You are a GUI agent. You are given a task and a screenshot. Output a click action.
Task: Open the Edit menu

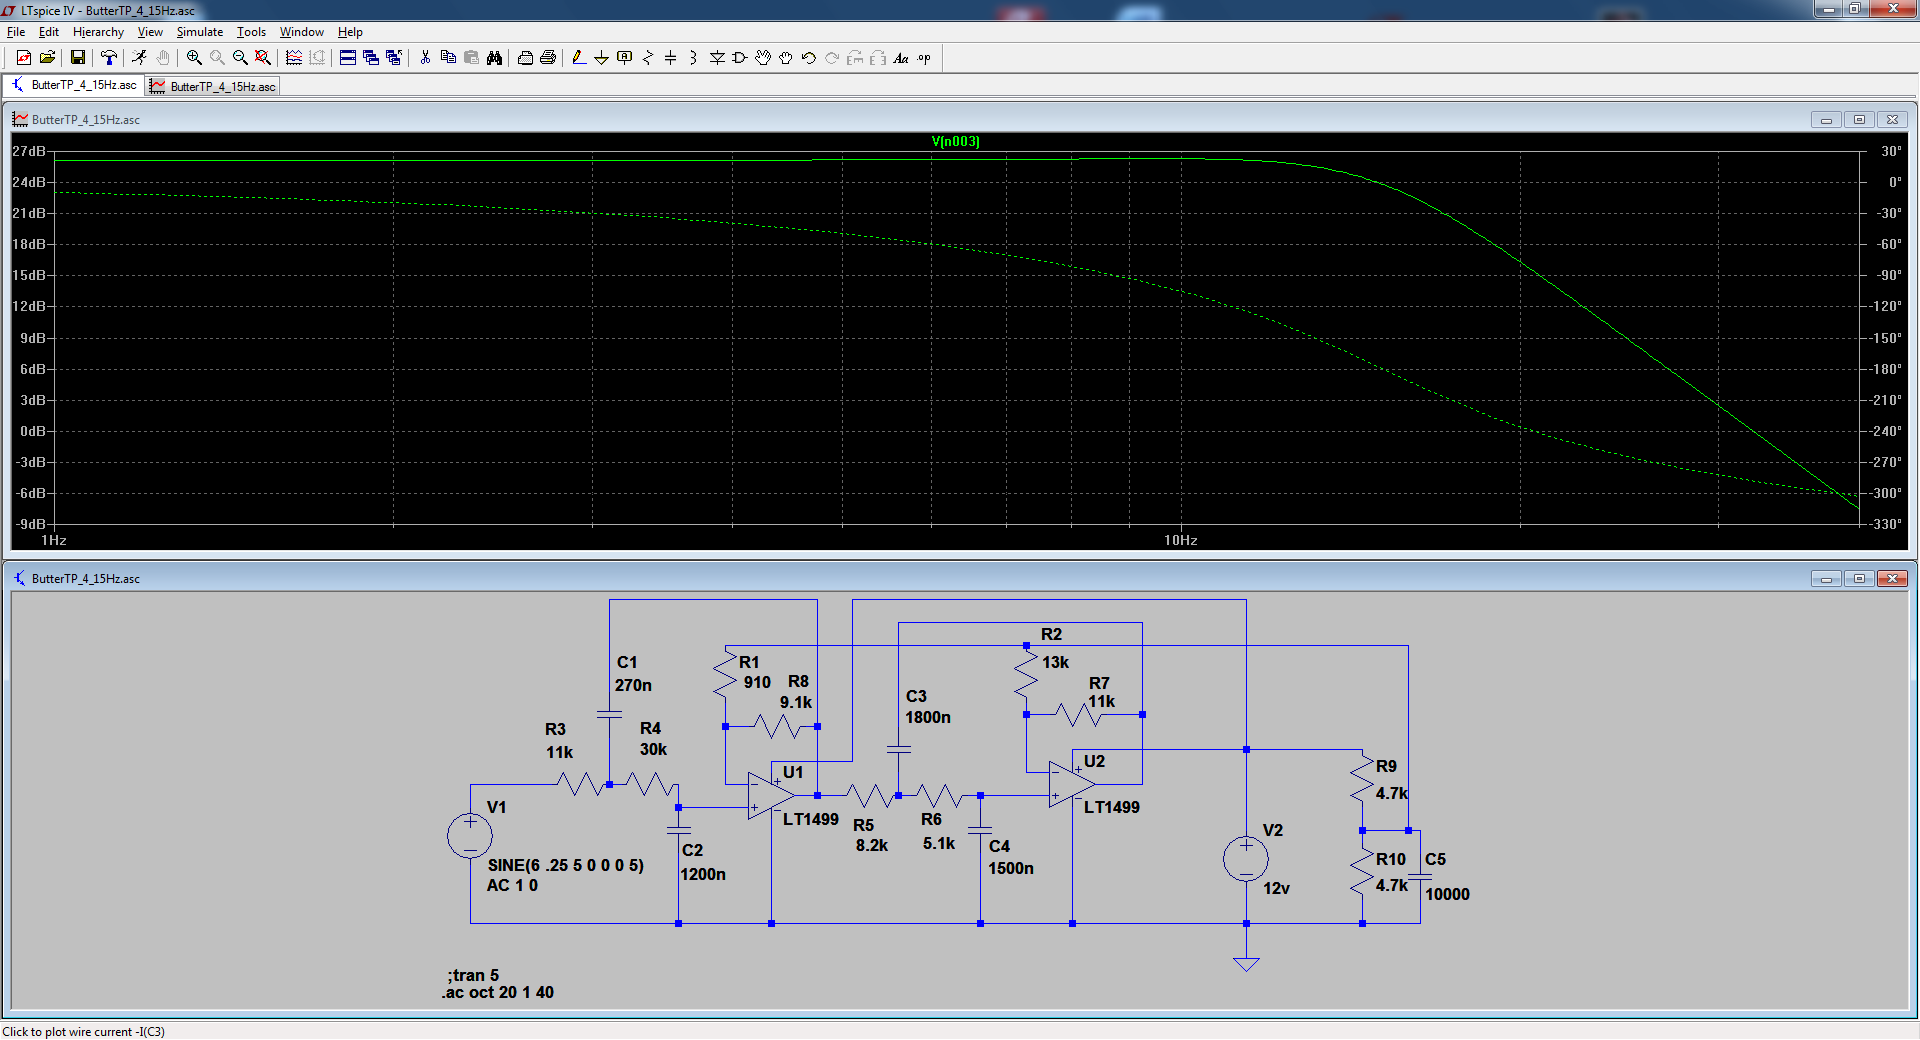pos(49,32)
